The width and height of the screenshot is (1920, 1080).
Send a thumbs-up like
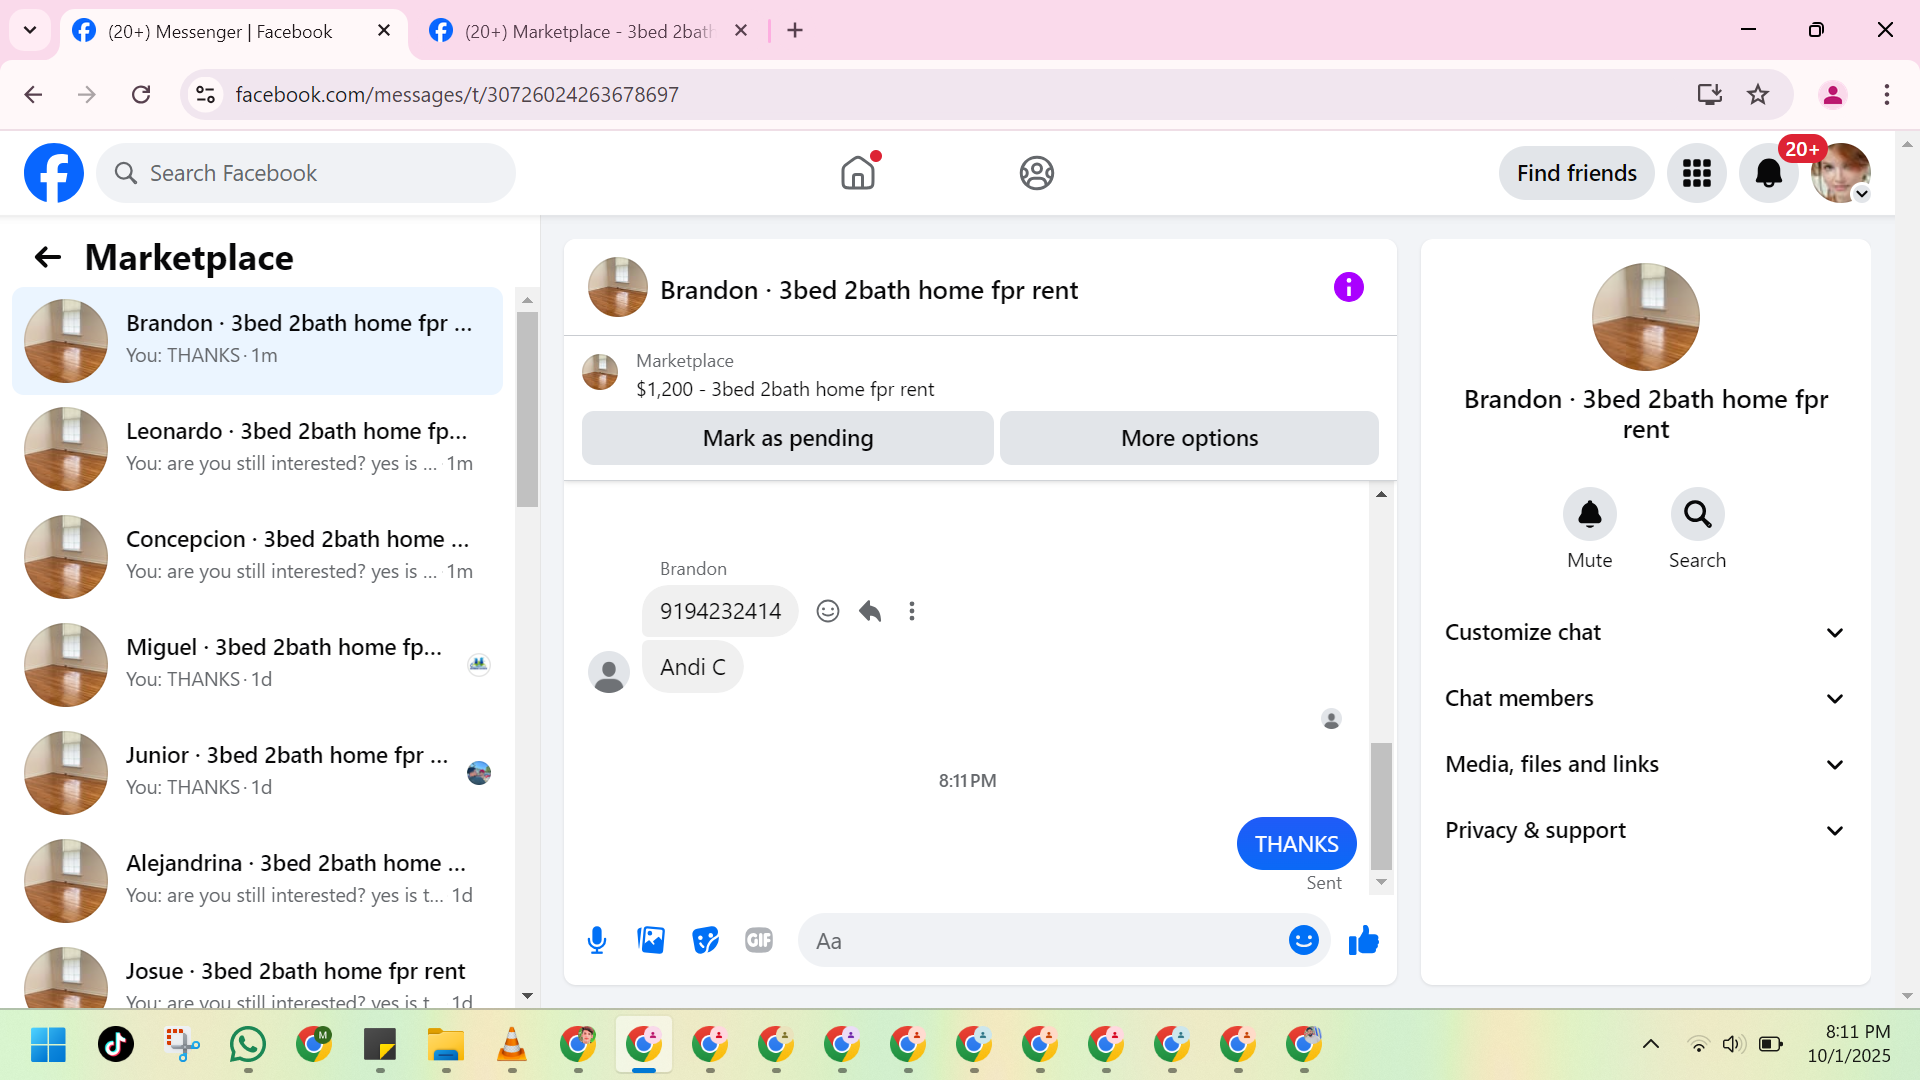pos(1364,941)
